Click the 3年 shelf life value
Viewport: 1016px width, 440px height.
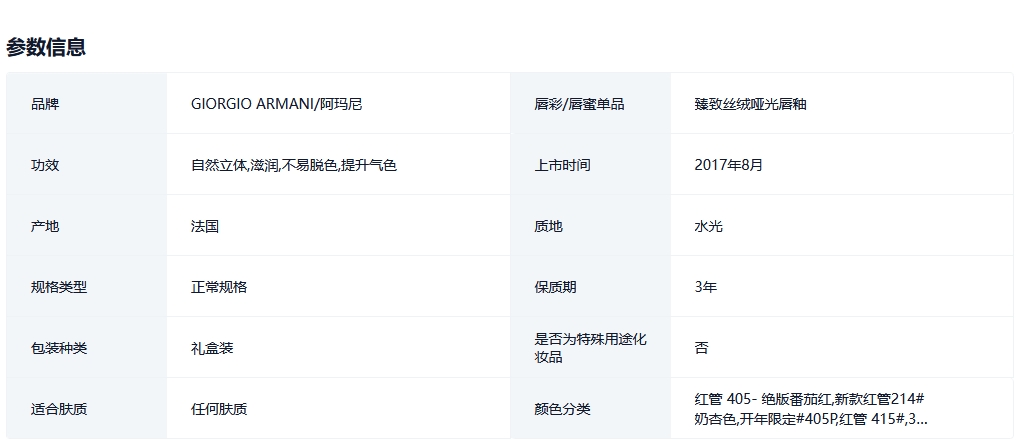(705, 287)
